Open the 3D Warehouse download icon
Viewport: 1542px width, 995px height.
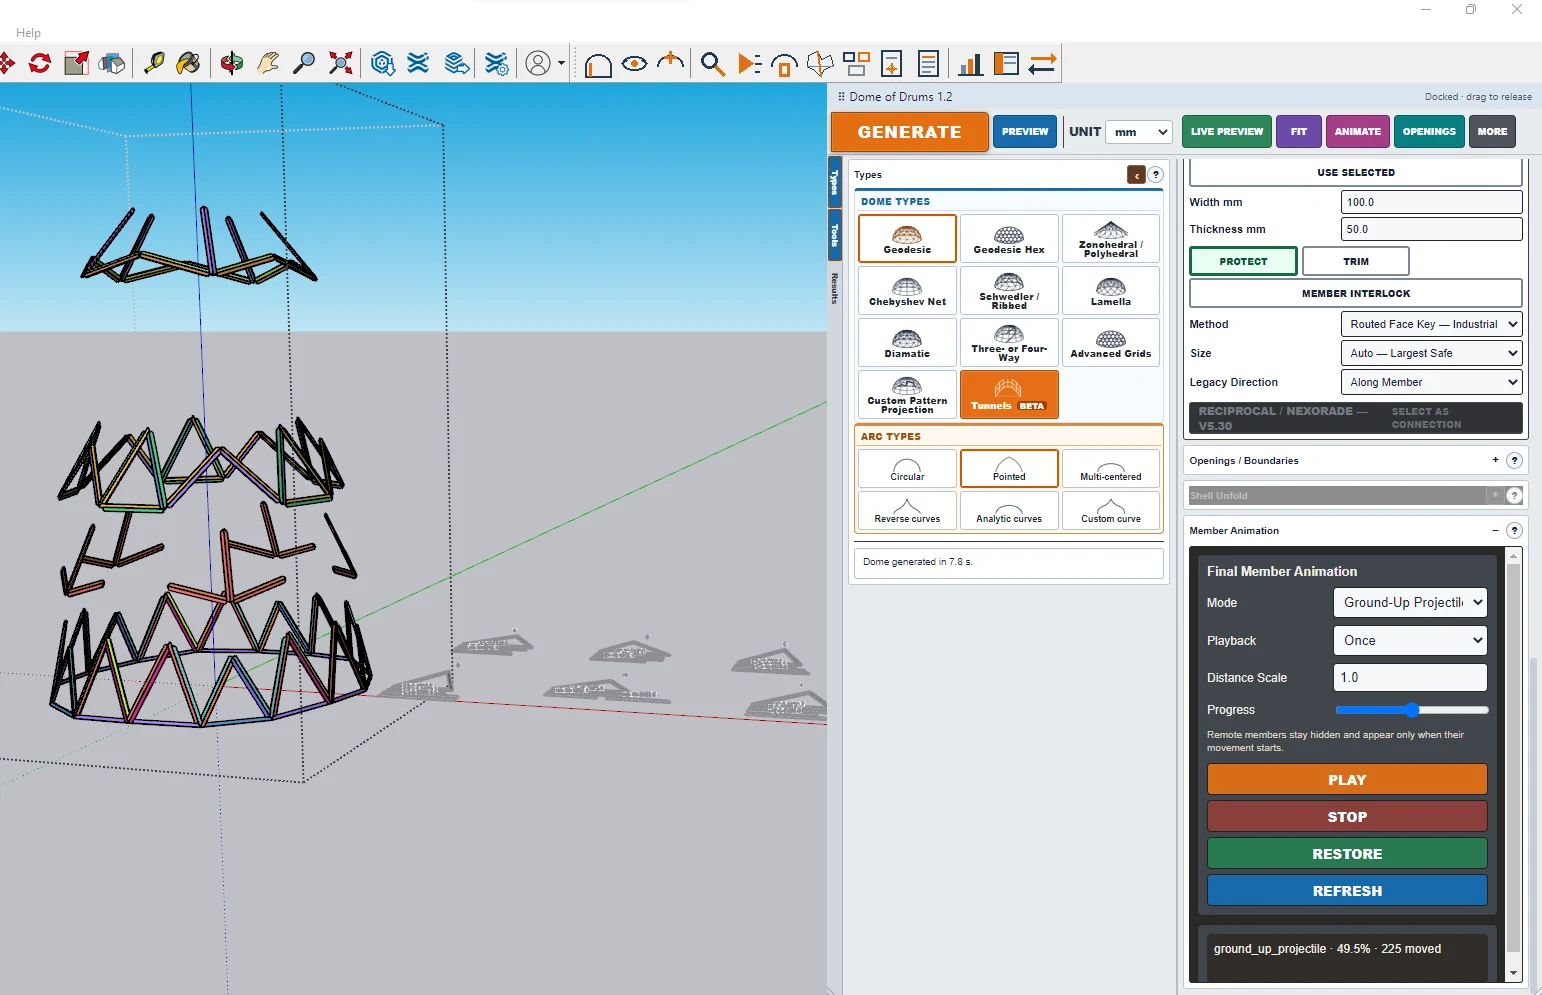(382, 64)
